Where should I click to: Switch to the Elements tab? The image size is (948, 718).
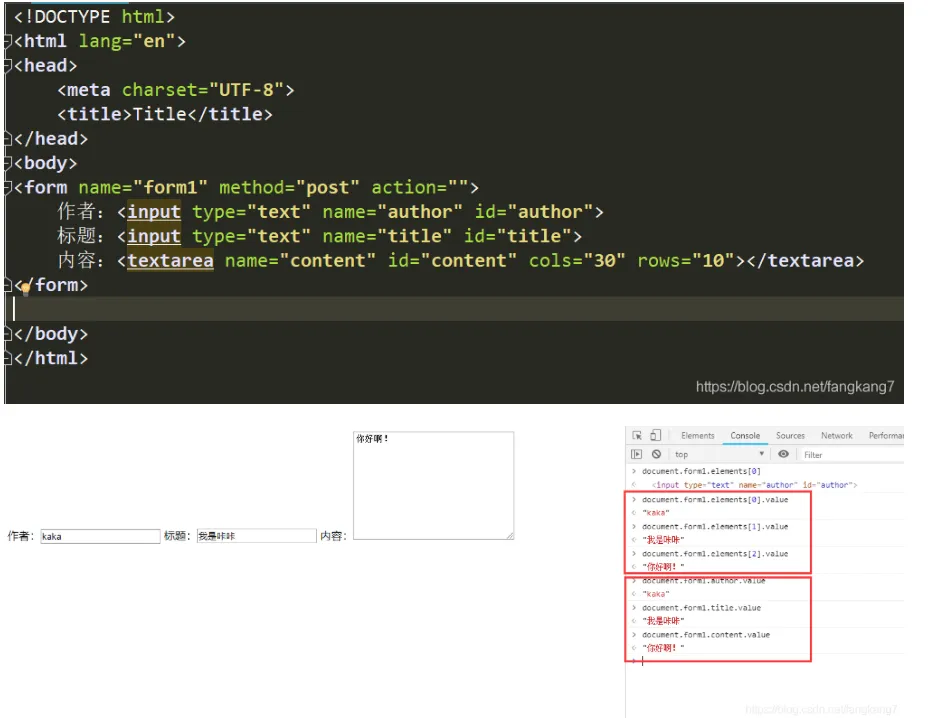click(x=697, y=435)
